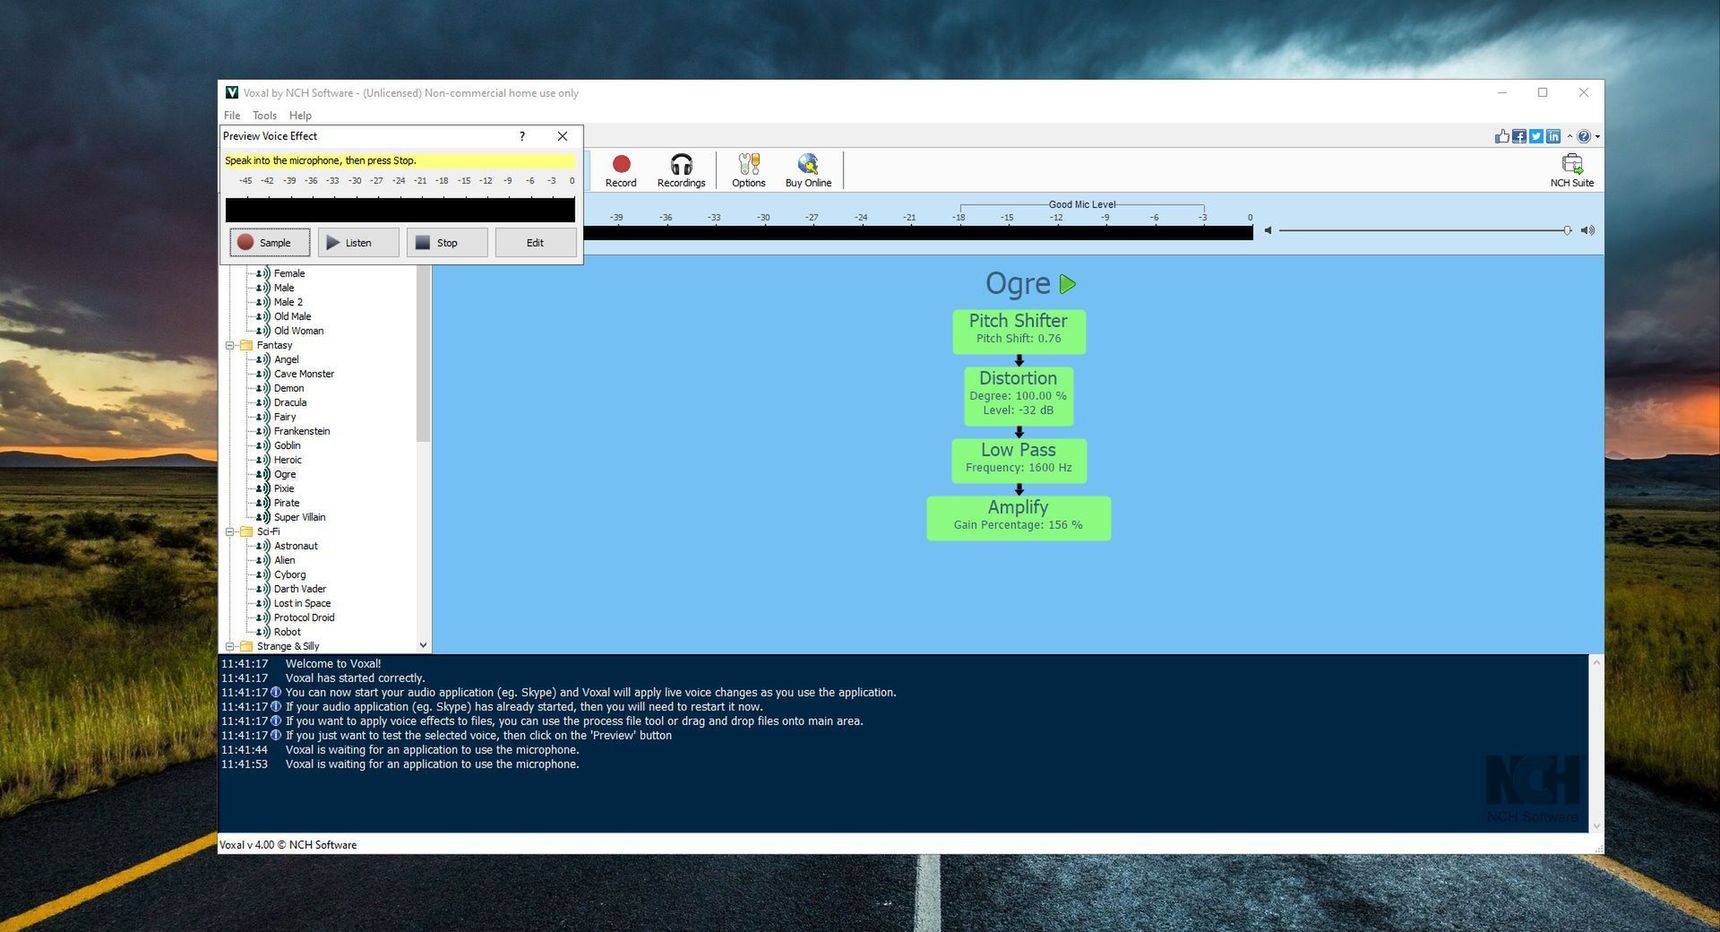
Task: Select the Alien voice
Action: point(285,561)
